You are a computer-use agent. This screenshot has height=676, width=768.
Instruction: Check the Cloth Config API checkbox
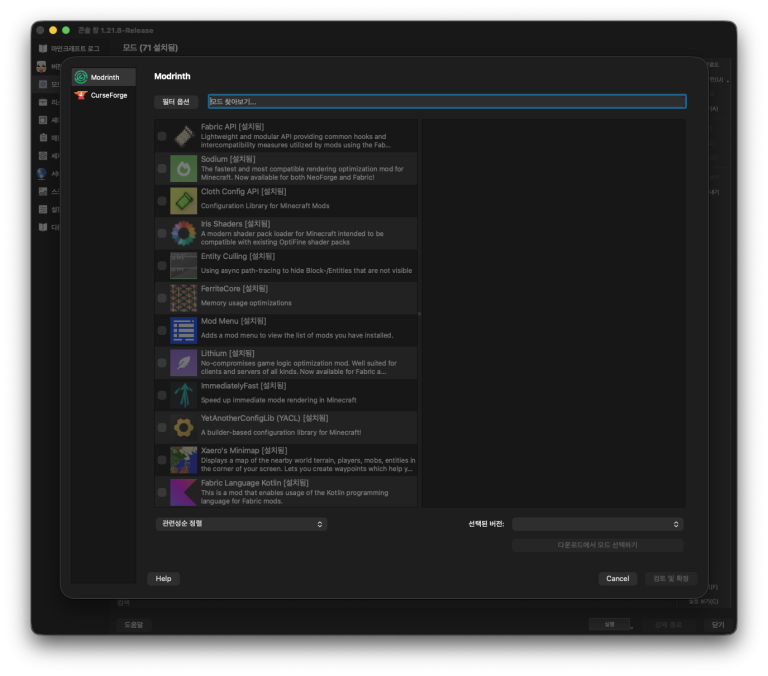[162, 201]
